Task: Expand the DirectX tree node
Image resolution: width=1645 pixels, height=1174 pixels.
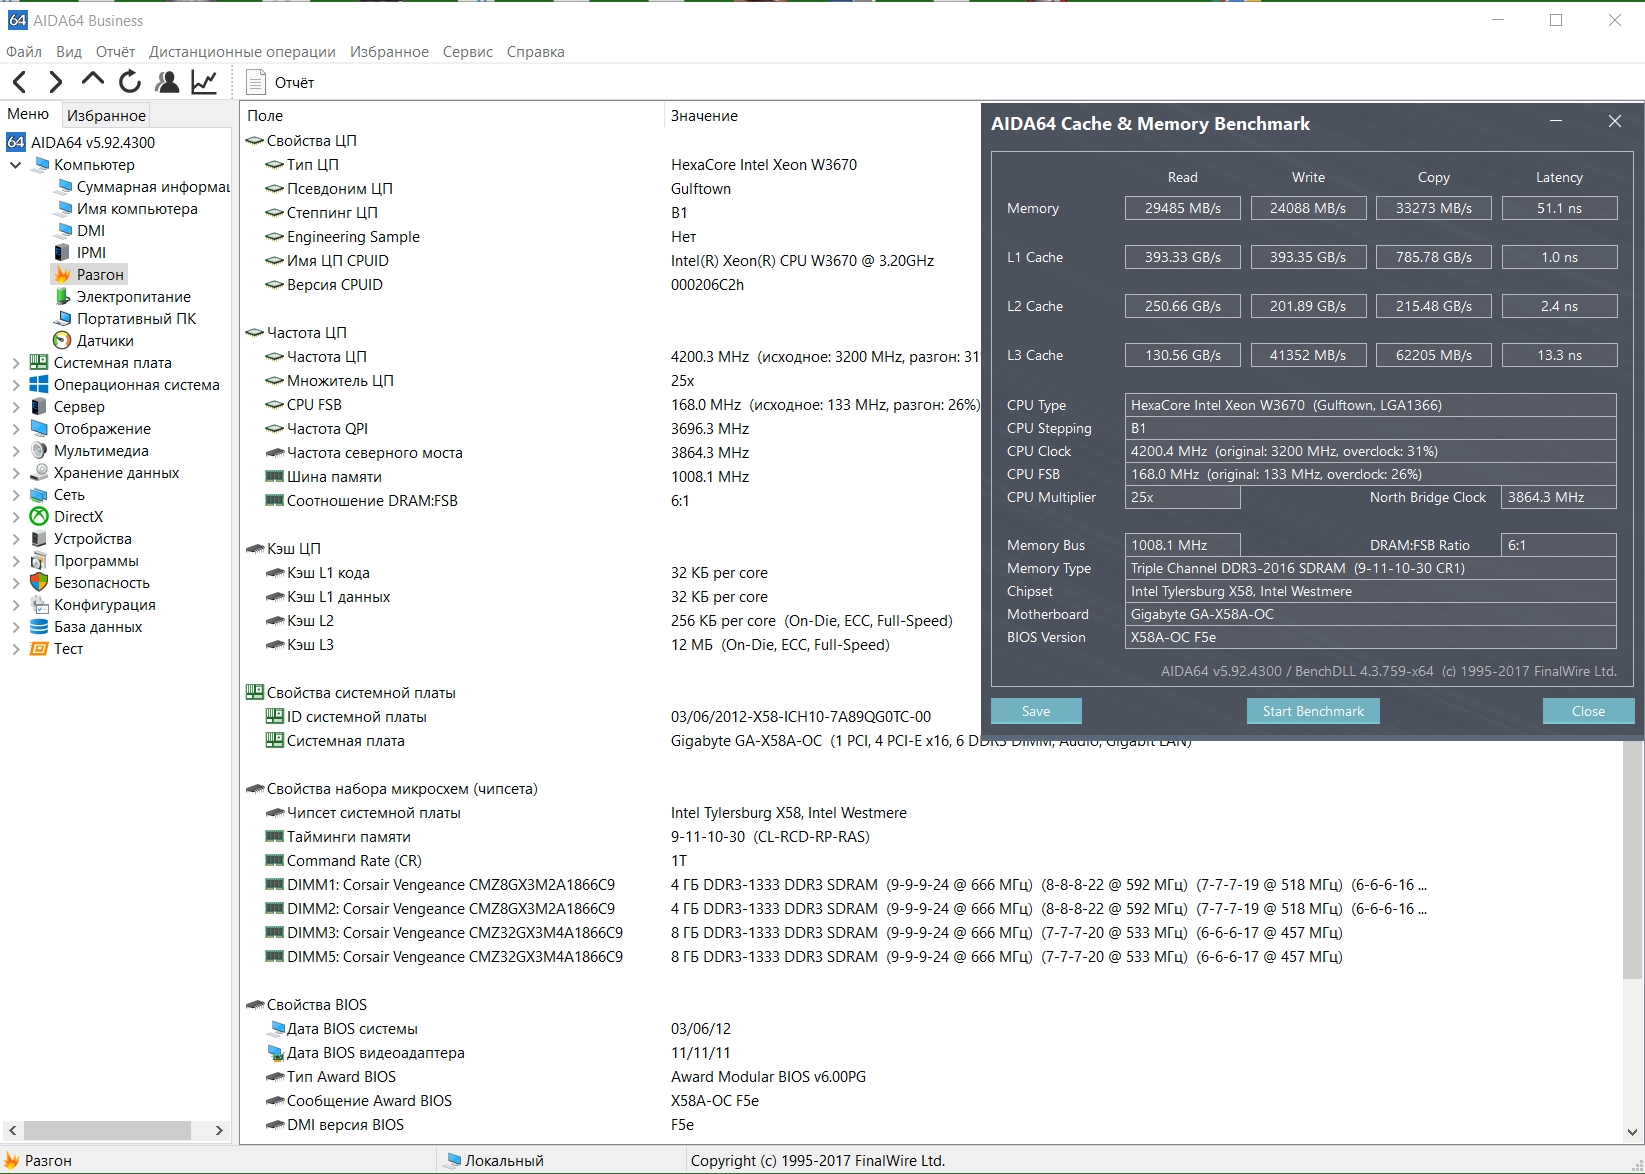Action: 15,517
